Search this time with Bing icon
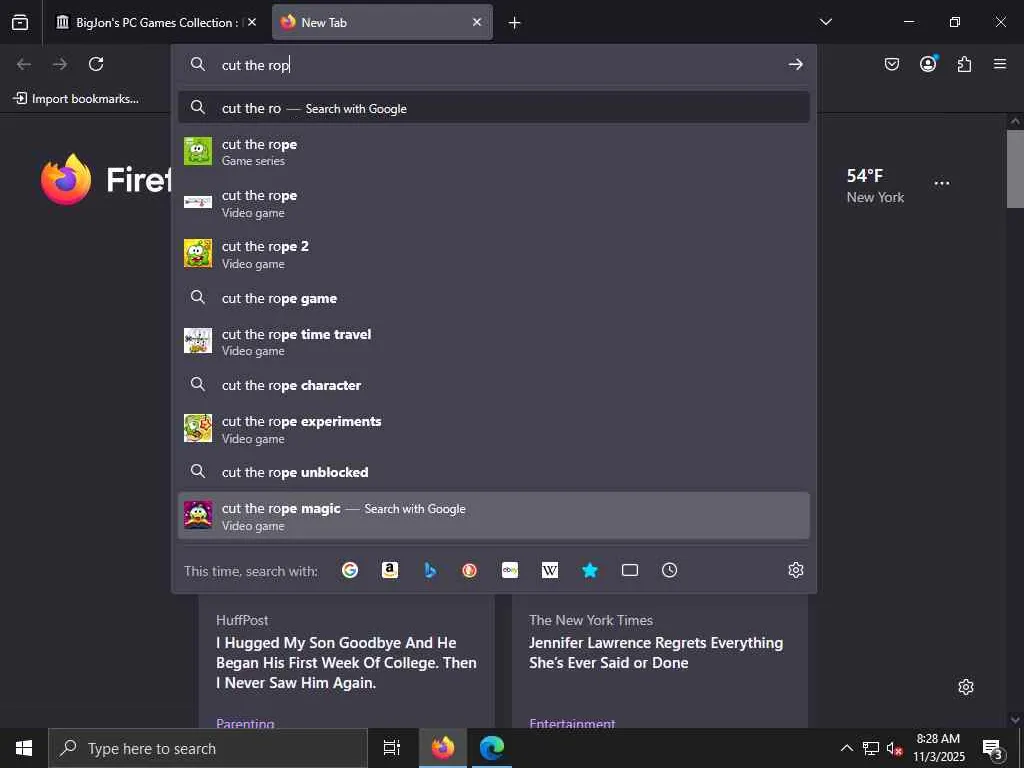 (x=430, y=570)
